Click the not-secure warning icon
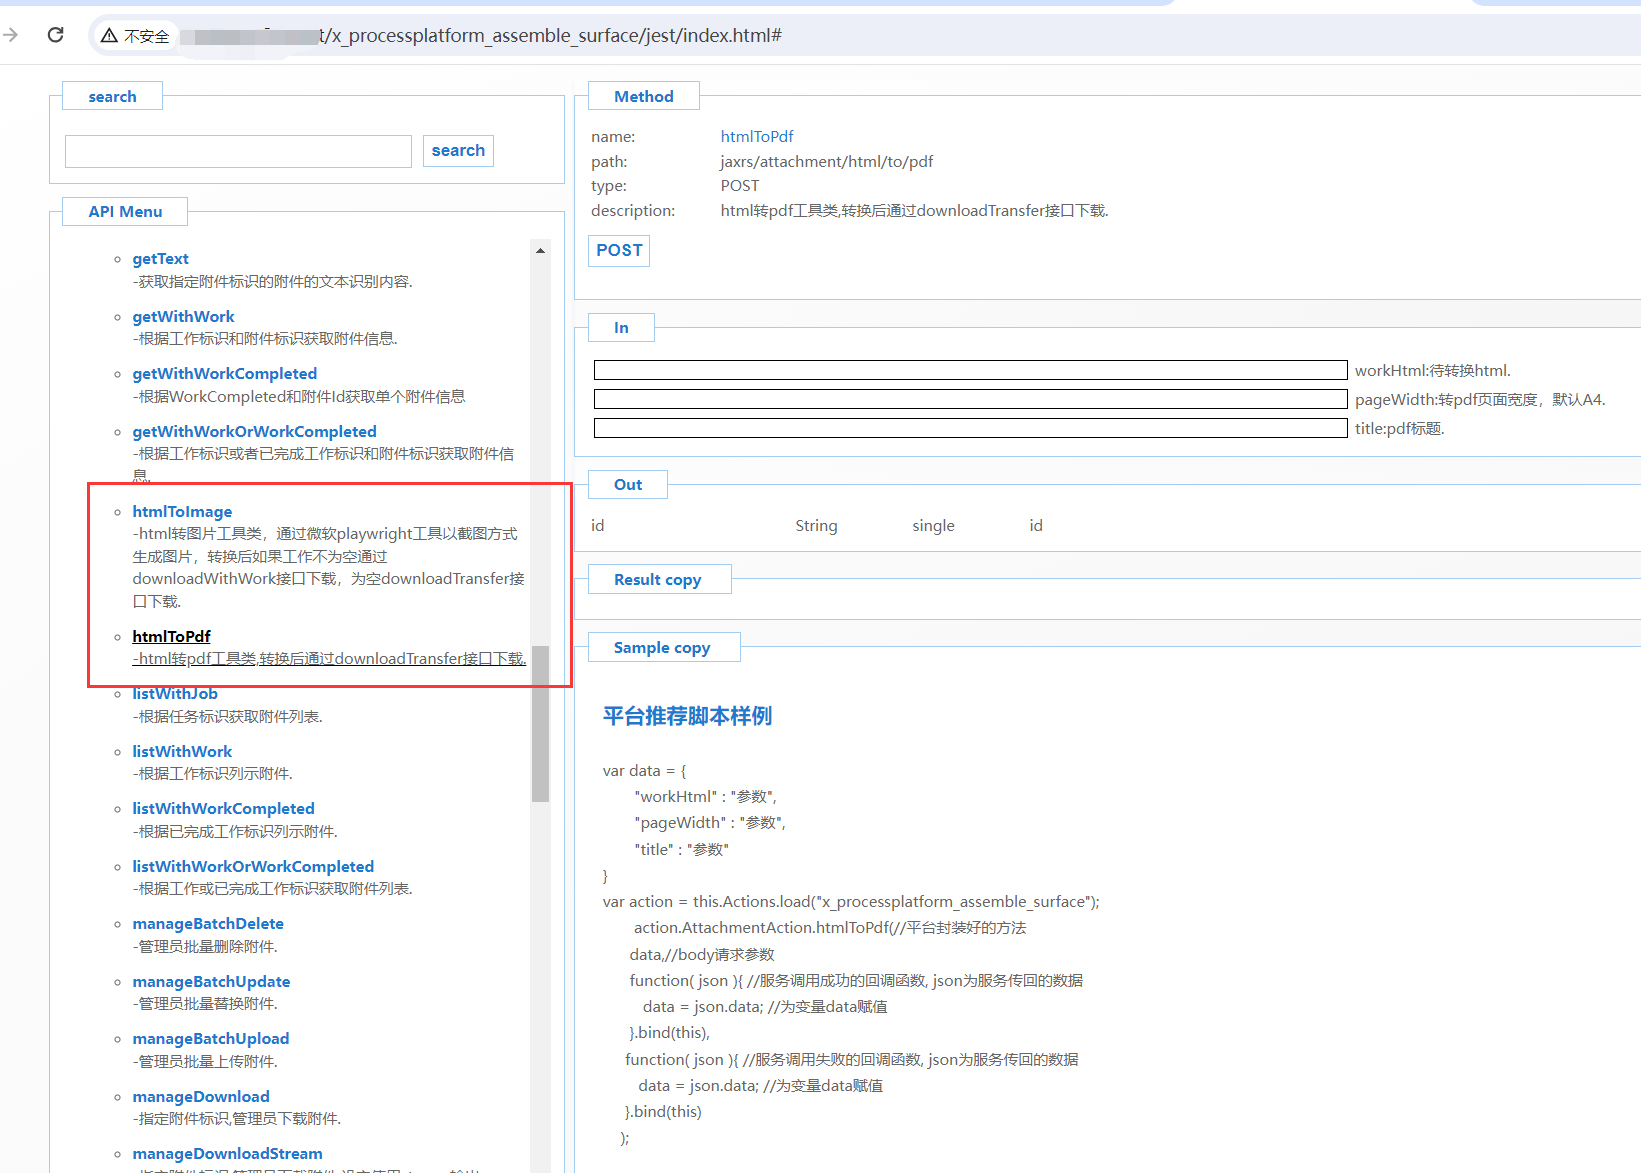 click(109, 36)
